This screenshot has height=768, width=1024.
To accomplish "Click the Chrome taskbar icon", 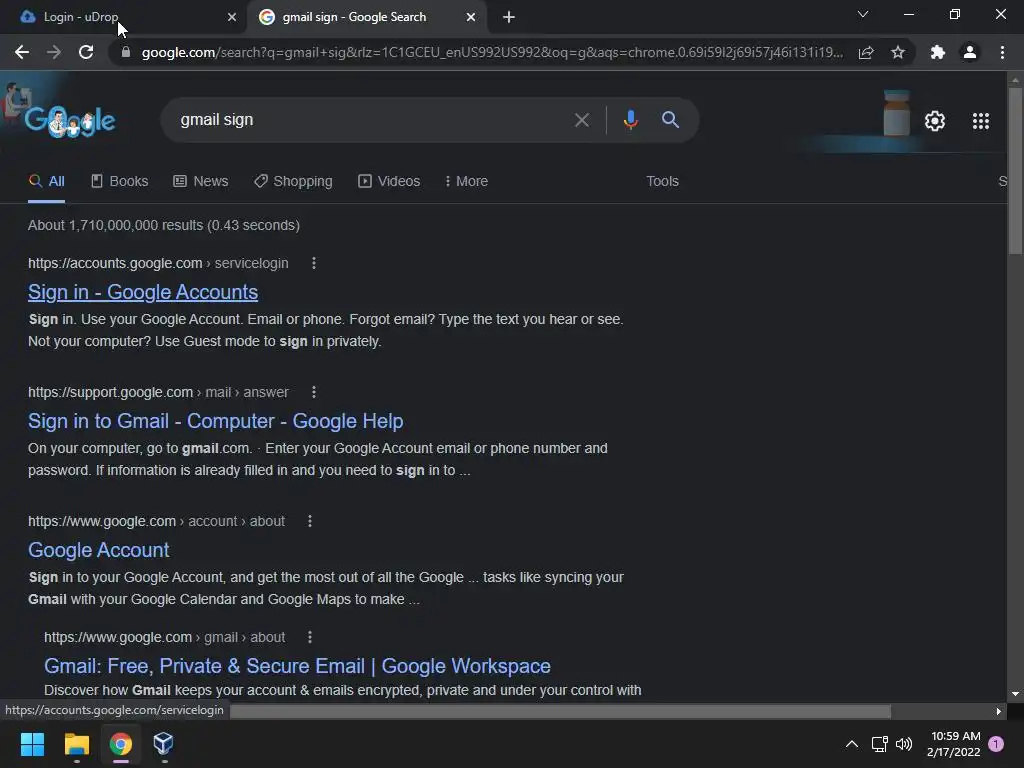I will [x=121, y=744].
